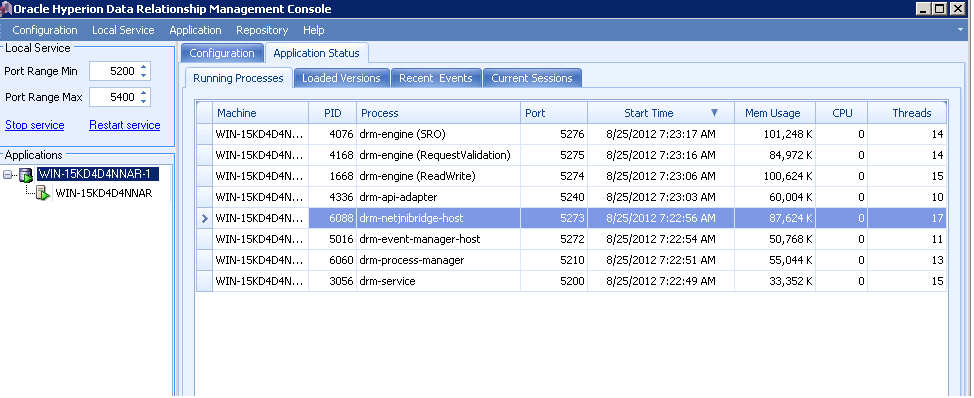Click port cell 5200

[554, 281]
